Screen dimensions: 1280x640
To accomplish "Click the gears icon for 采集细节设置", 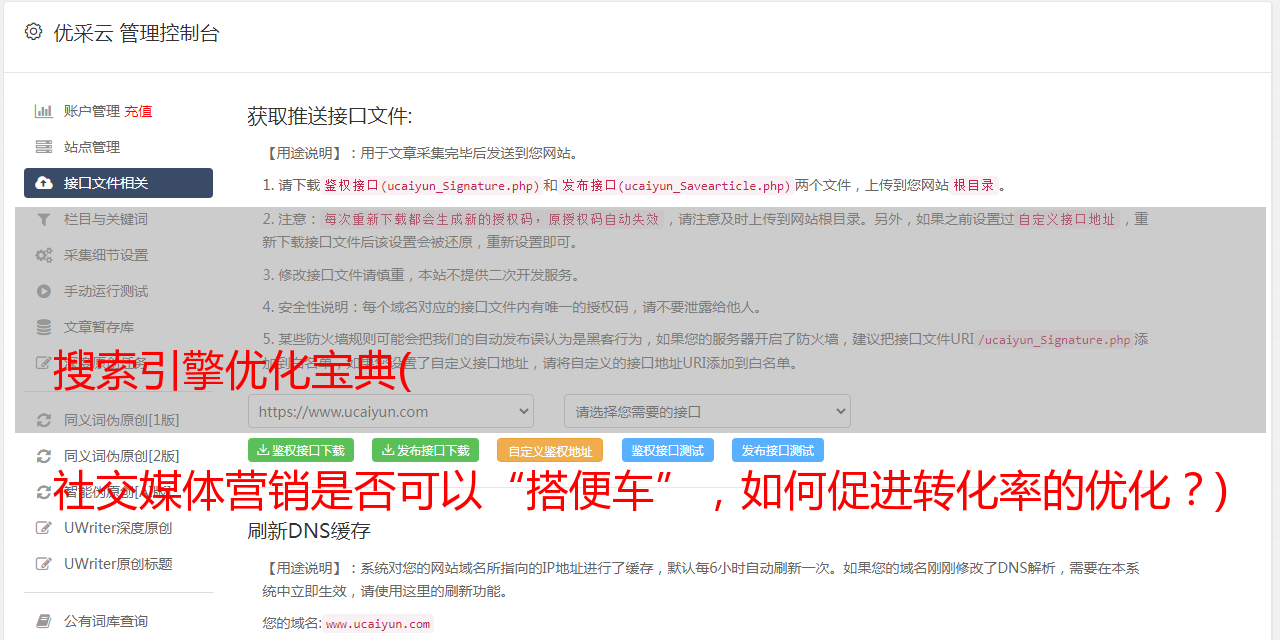I will pyautogui.click(x=44, y=255).
